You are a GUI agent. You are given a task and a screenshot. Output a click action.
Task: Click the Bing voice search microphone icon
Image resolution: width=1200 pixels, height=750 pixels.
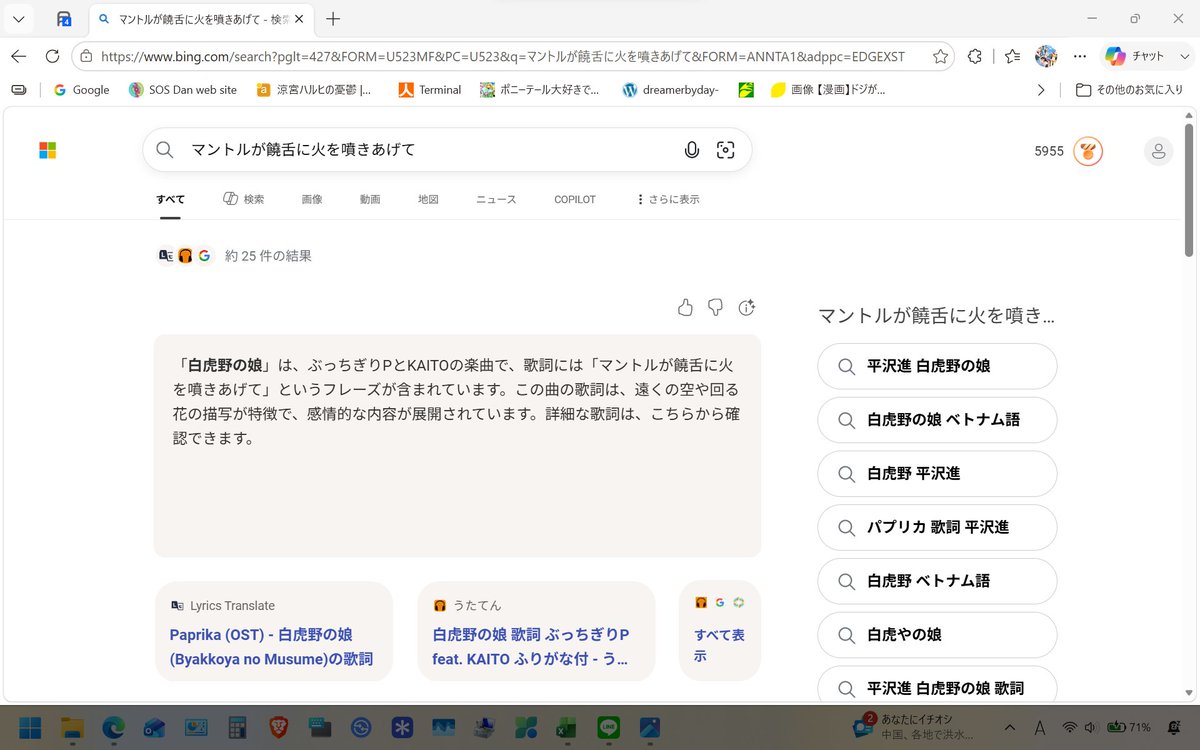tap(691, 150)
